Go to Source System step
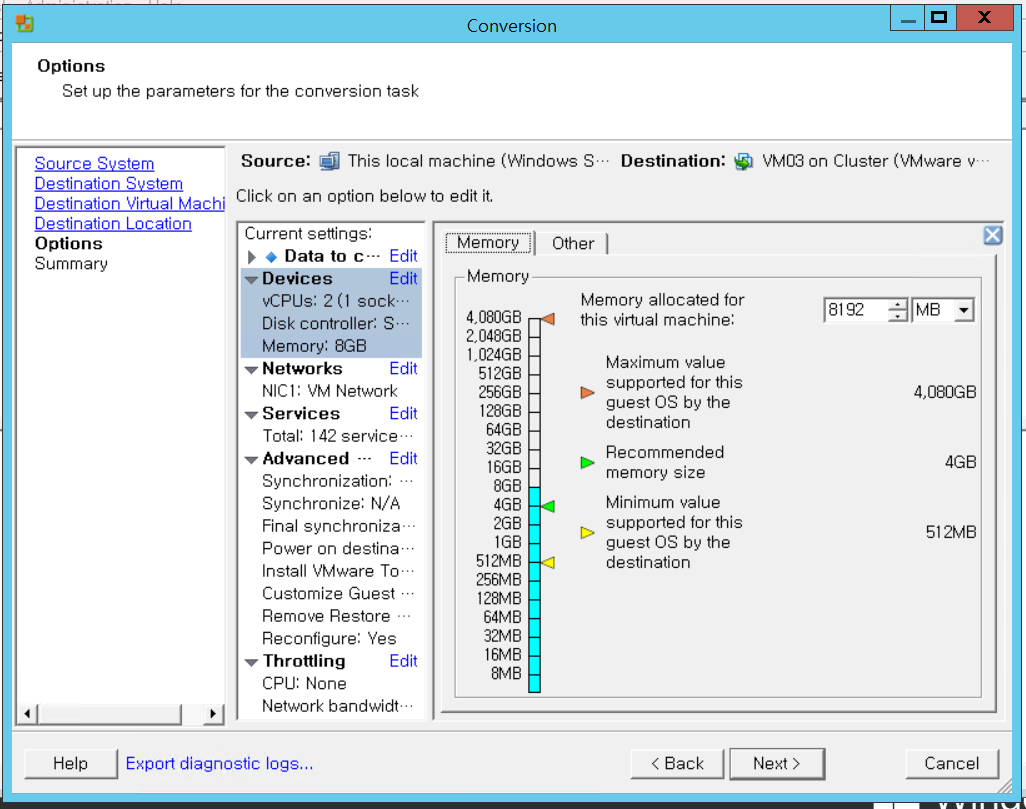1026x809 pixels. pos(94,164)
